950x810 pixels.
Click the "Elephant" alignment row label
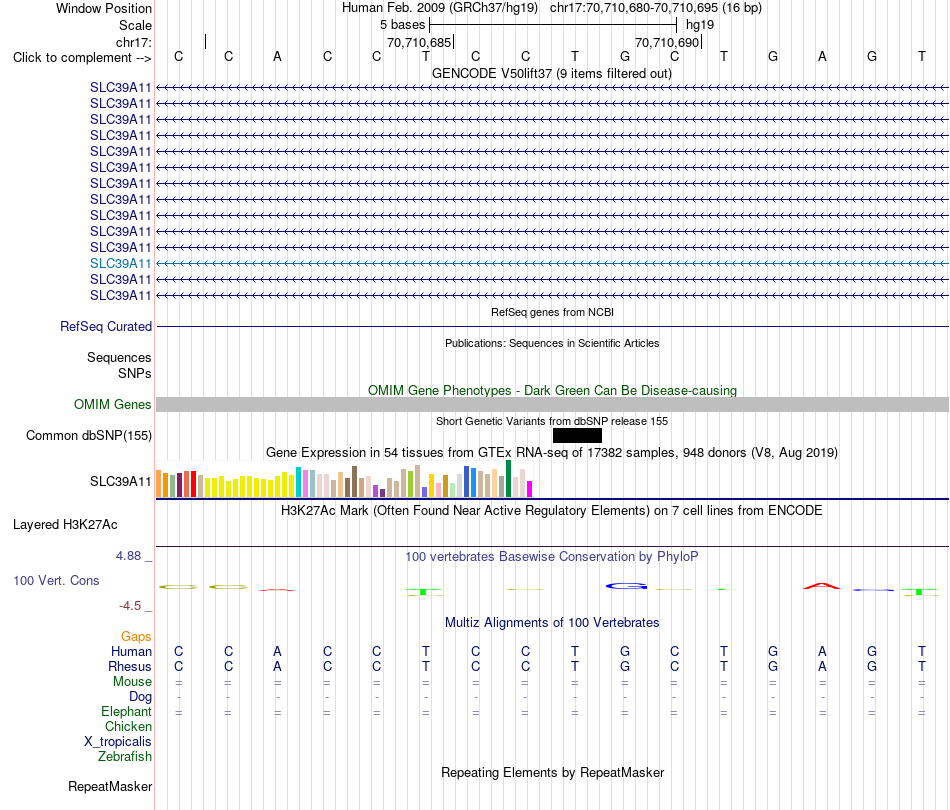pyautogui.click(x=126, y=711)
